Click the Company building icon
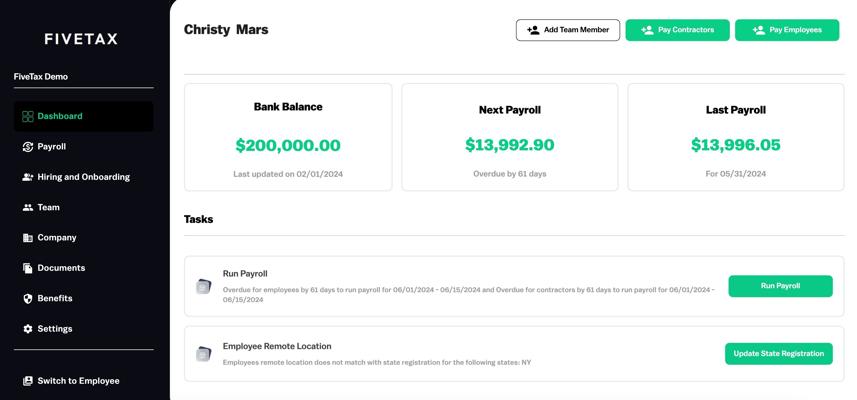Image resolution: width=857 pixels, height=400 pixels. click(x=28, y=238)
